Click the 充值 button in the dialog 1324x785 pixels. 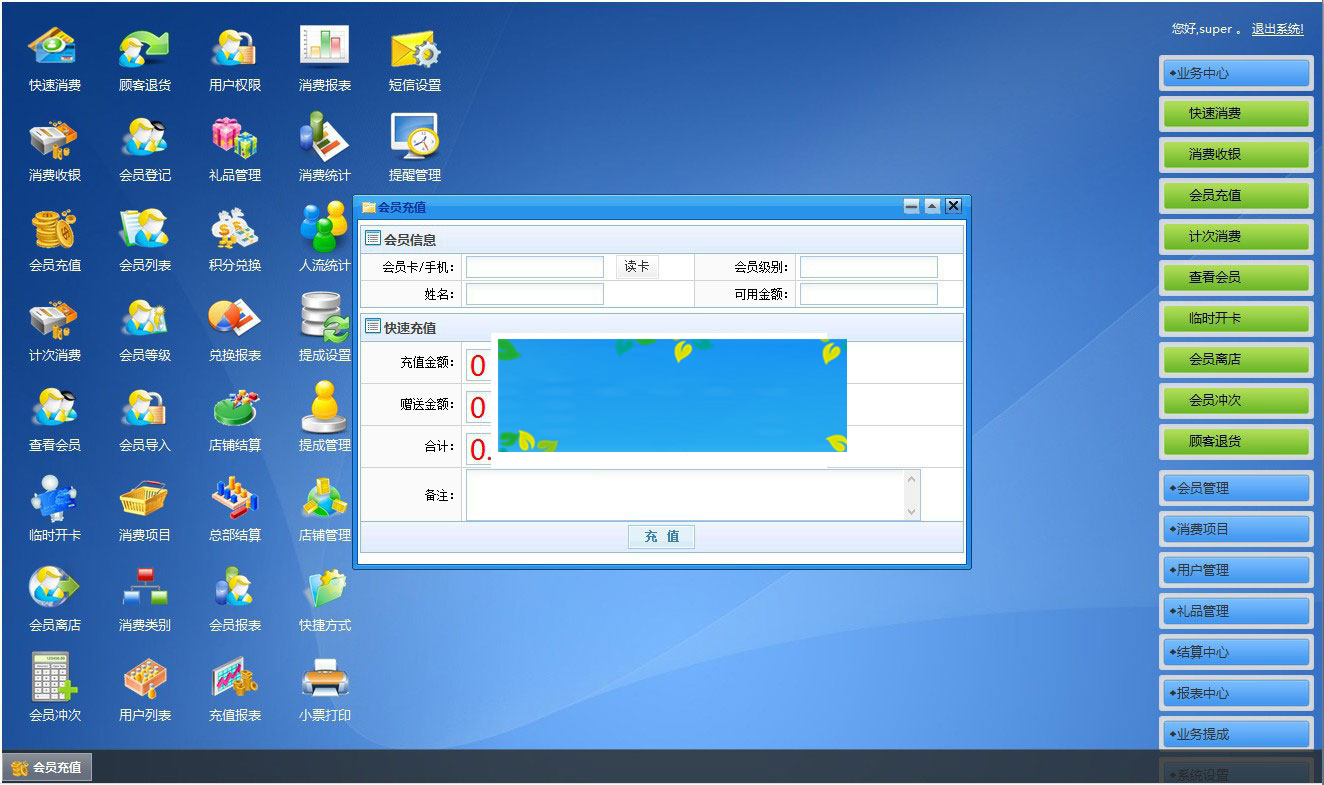coord(661,536)
